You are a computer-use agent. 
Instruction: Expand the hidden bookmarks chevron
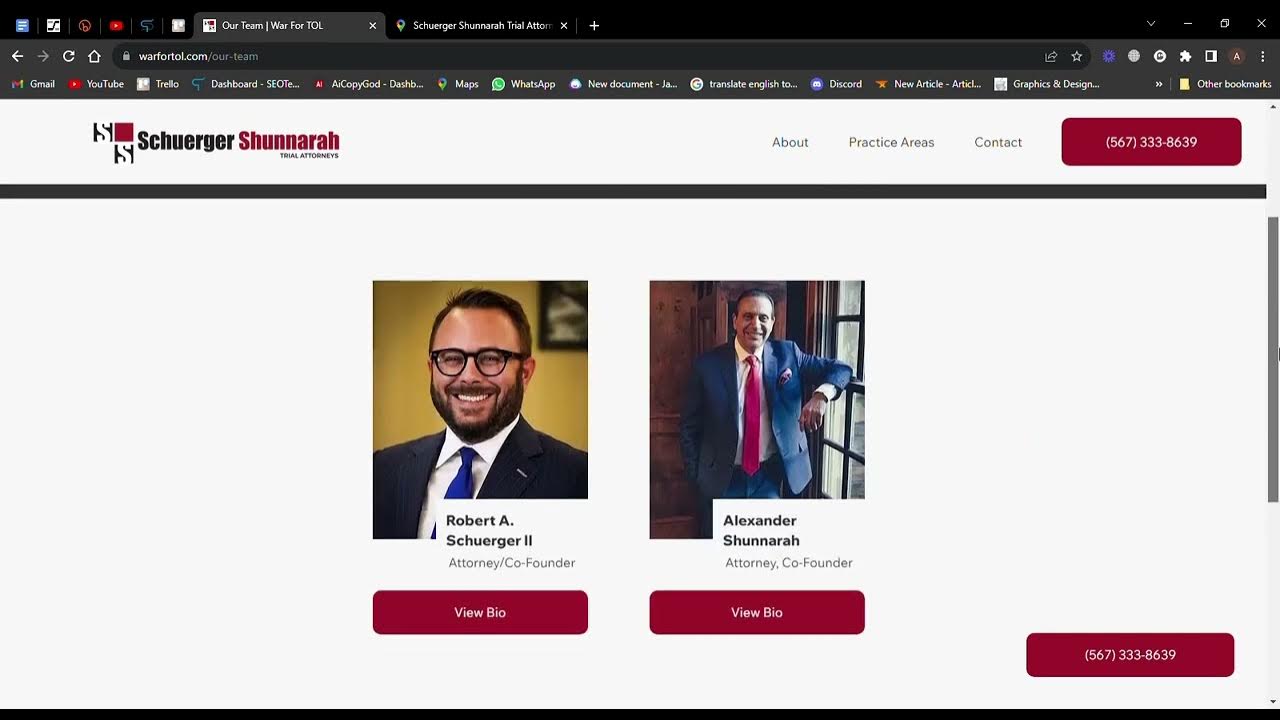(1159, 84)
